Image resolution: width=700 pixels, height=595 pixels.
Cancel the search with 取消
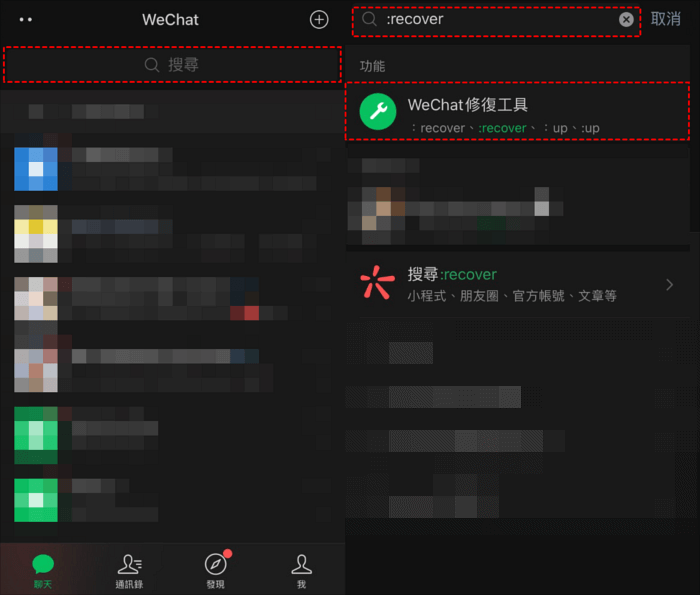(665, 19)
